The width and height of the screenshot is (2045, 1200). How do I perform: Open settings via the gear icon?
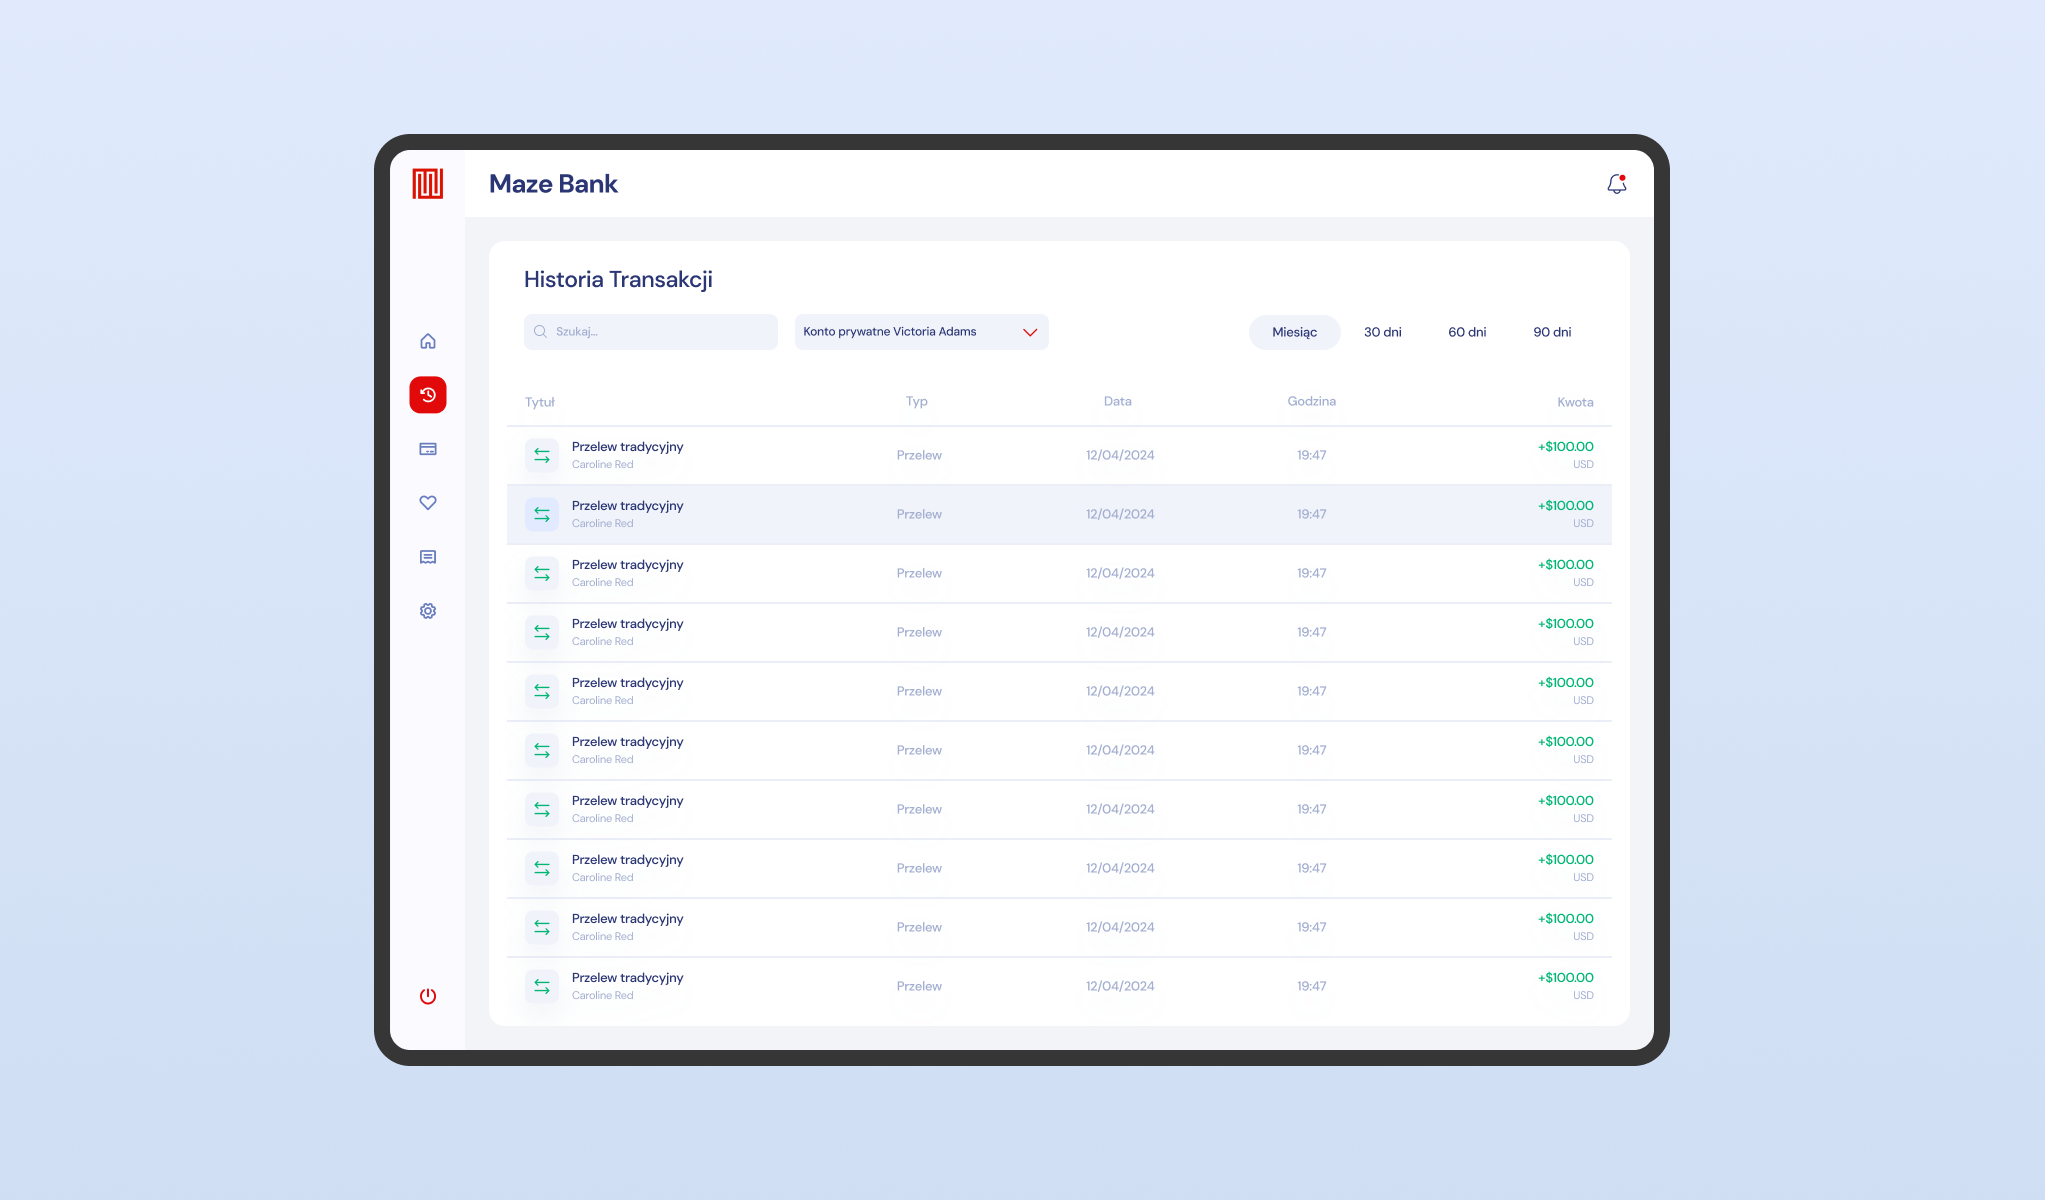(428, 610)
